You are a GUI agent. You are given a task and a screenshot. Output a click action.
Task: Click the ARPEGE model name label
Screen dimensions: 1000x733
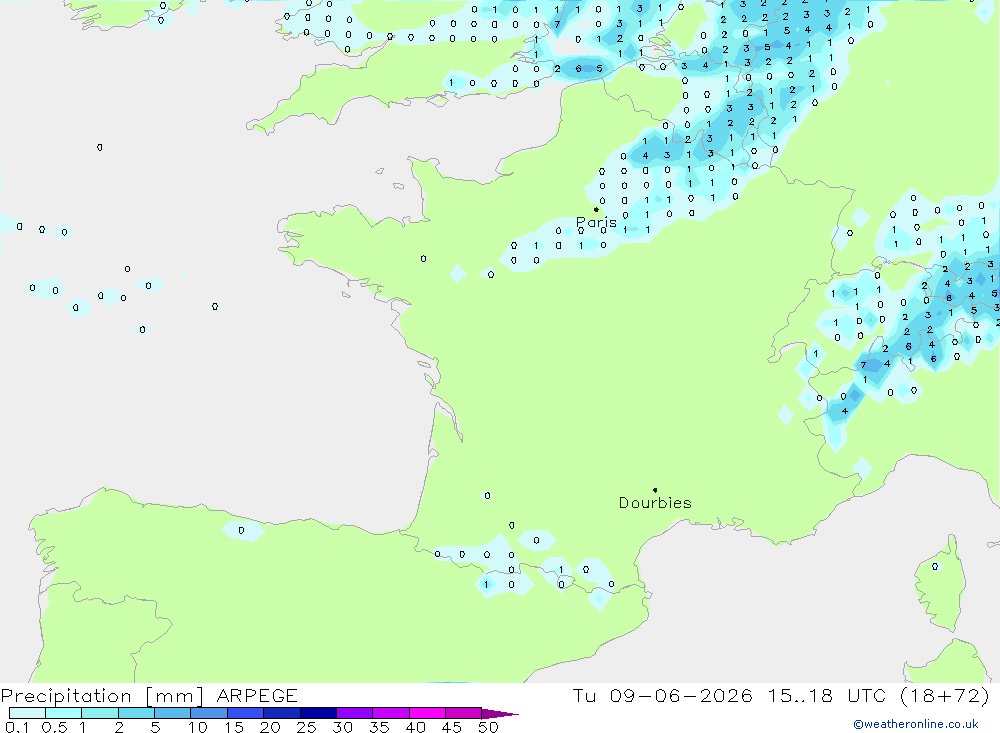point(257,695)
